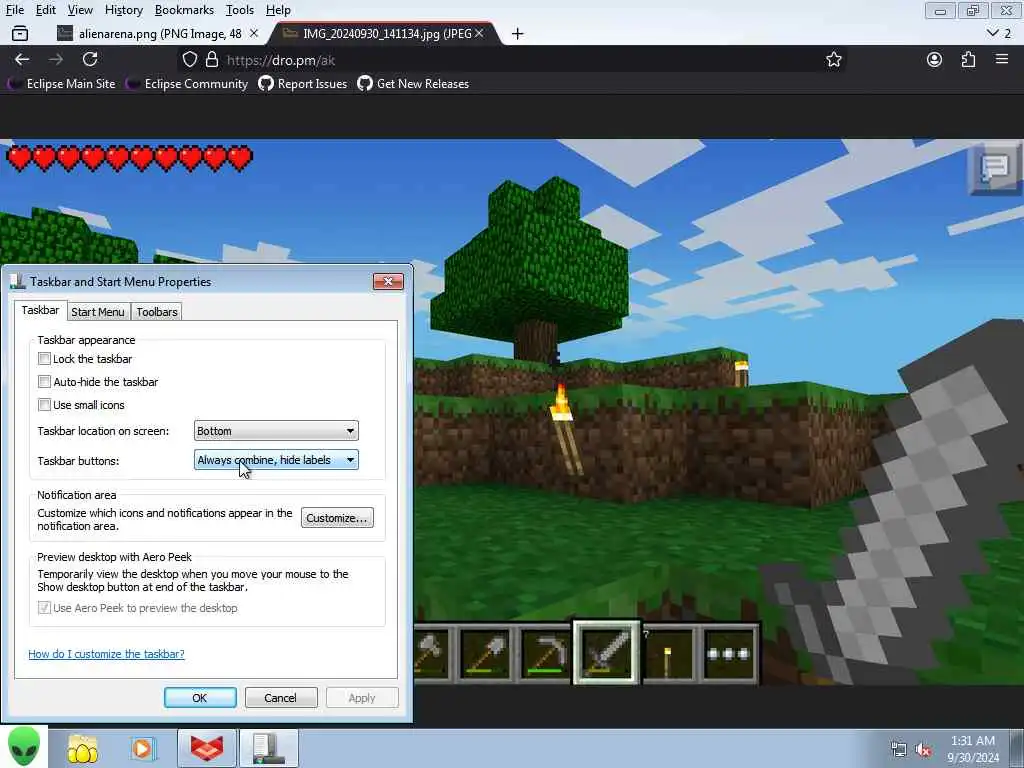Open the Report Issues bookmark
Screen dimensions: 1024x768
(x=303, y=84)
